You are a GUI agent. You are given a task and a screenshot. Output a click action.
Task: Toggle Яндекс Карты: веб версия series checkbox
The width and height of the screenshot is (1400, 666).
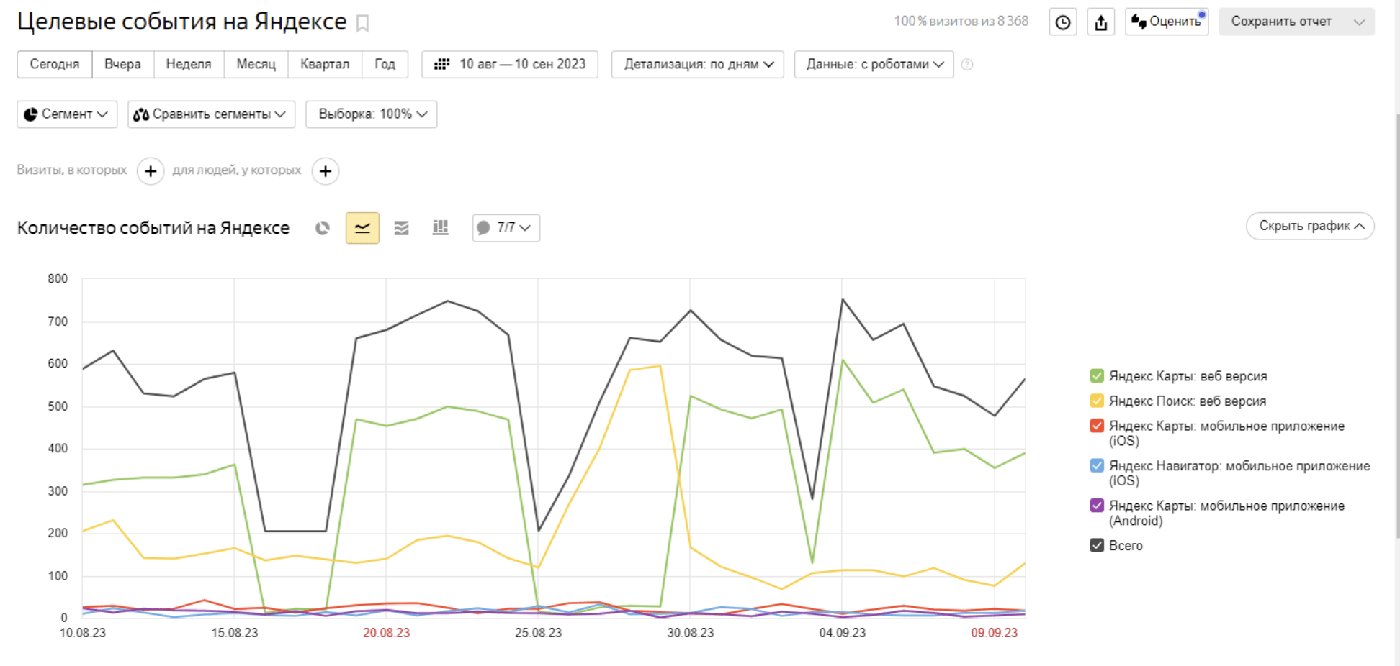(x=1097, y=376)
